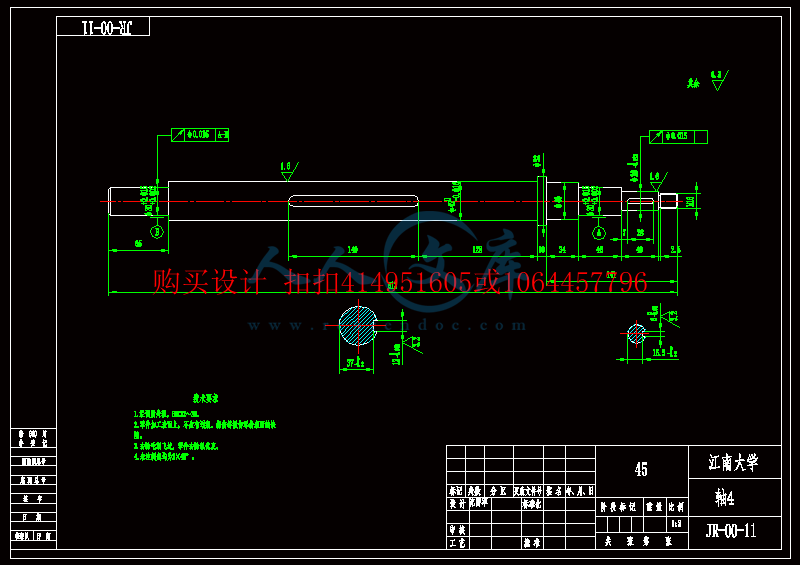This screenshot has height=565, width=800.
Task: Click the larger hatched cross-section circle
Action: point(358,326)
